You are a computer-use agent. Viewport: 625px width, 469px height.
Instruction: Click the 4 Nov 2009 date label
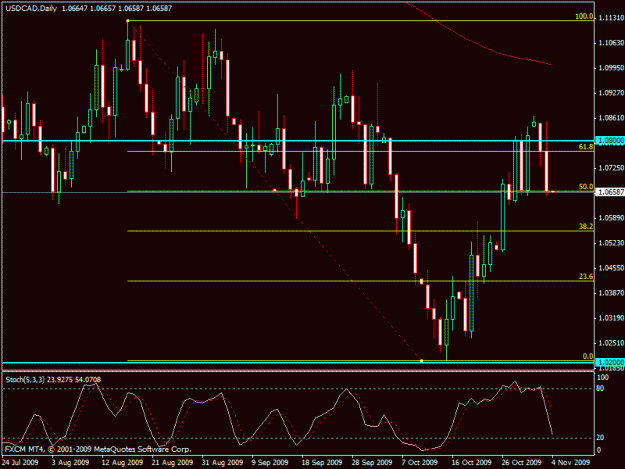tap(571, 462)
